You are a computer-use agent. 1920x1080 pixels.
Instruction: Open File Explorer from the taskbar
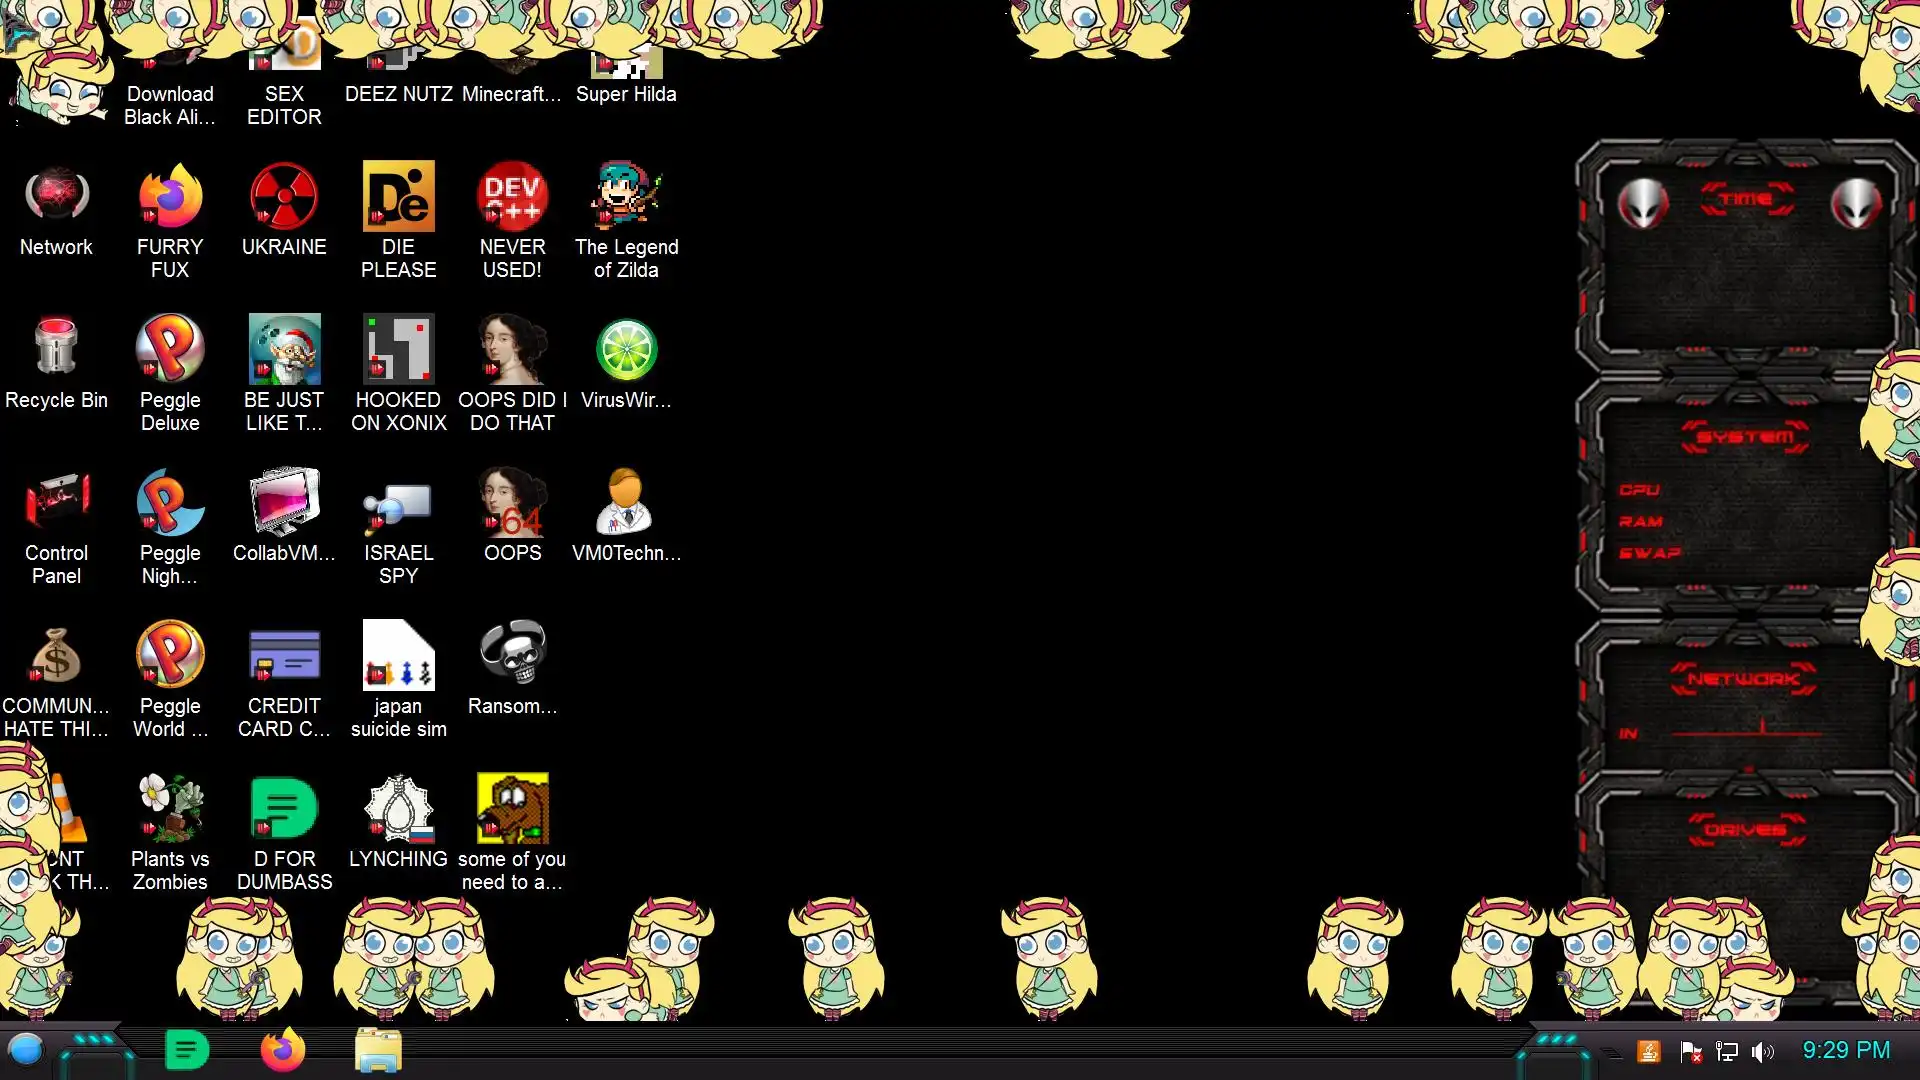(x=378, y=1050)
